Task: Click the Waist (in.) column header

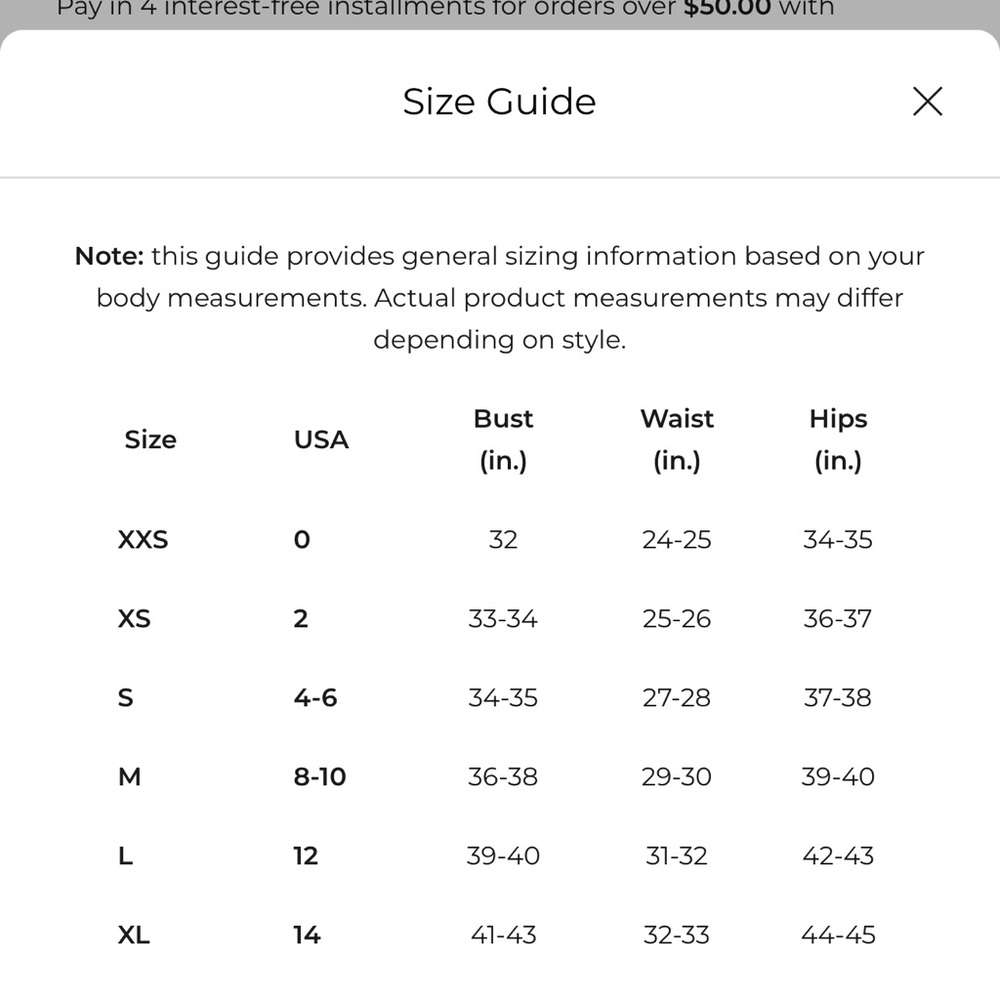Action: (677, 439)
